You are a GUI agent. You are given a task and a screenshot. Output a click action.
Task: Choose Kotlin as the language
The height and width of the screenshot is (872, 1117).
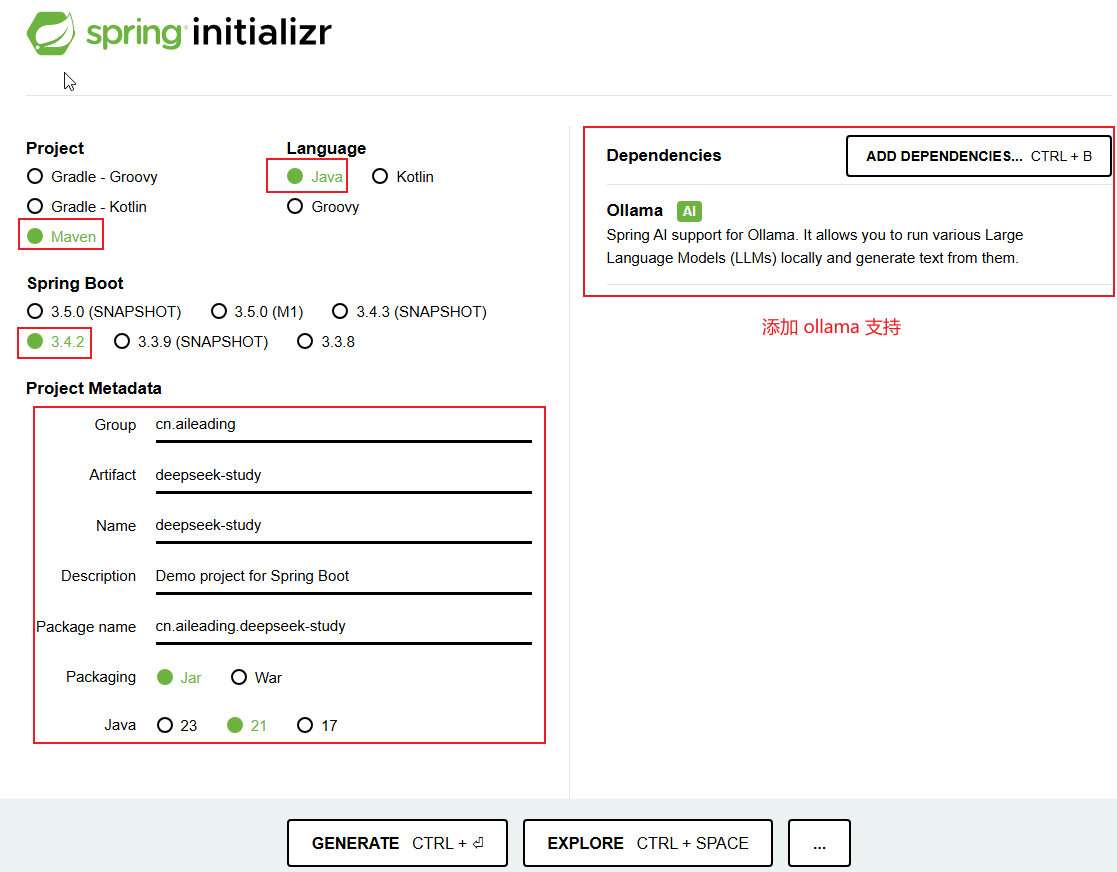pyautogui.click(x=402, y=177)
